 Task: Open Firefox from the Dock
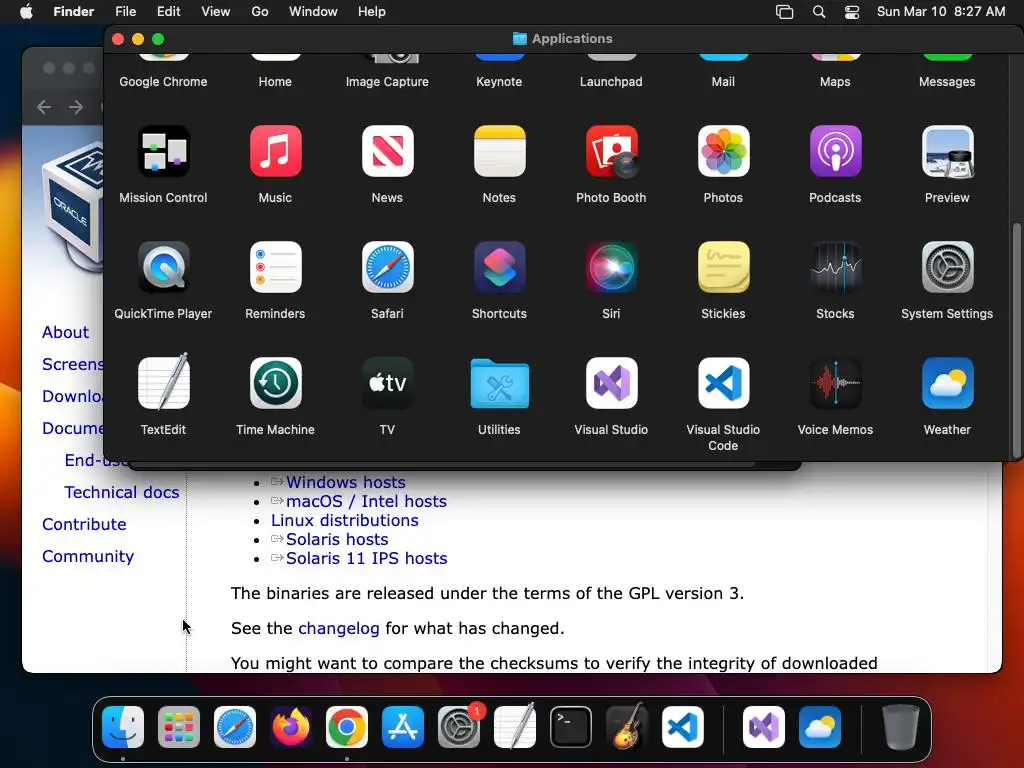pos(291,727)
